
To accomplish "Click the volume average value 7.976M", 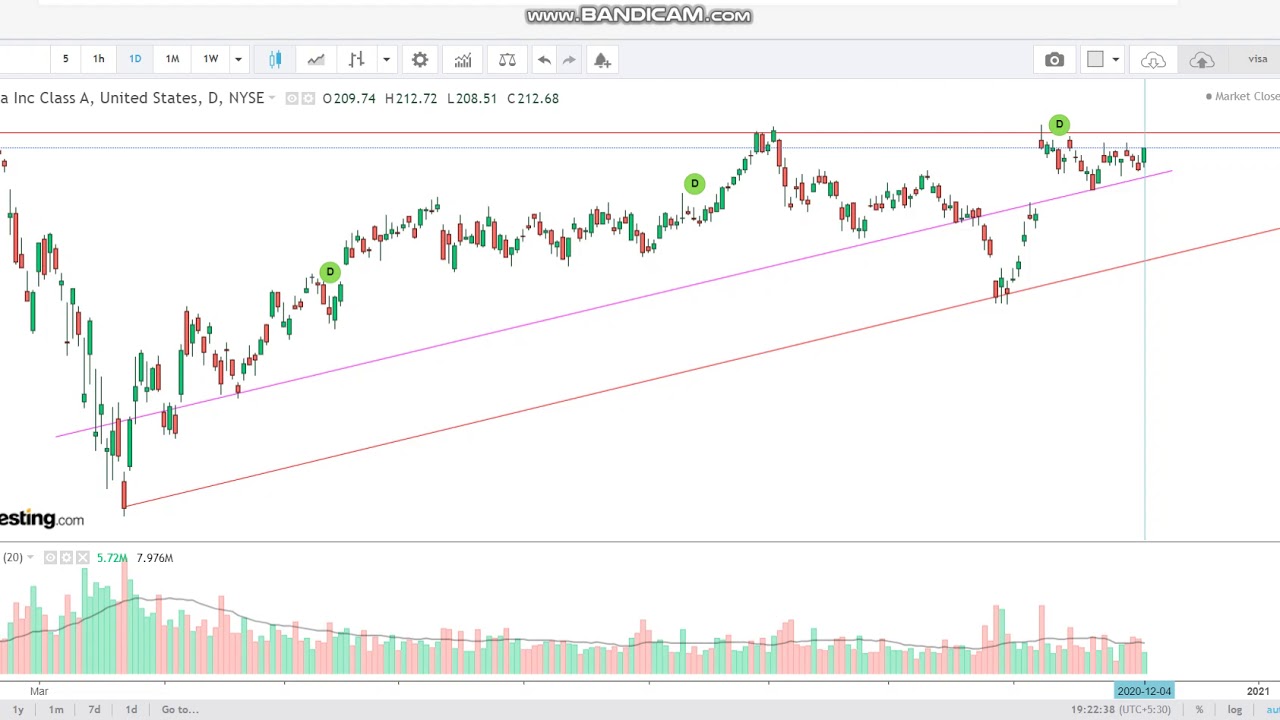I will point(155,558).
